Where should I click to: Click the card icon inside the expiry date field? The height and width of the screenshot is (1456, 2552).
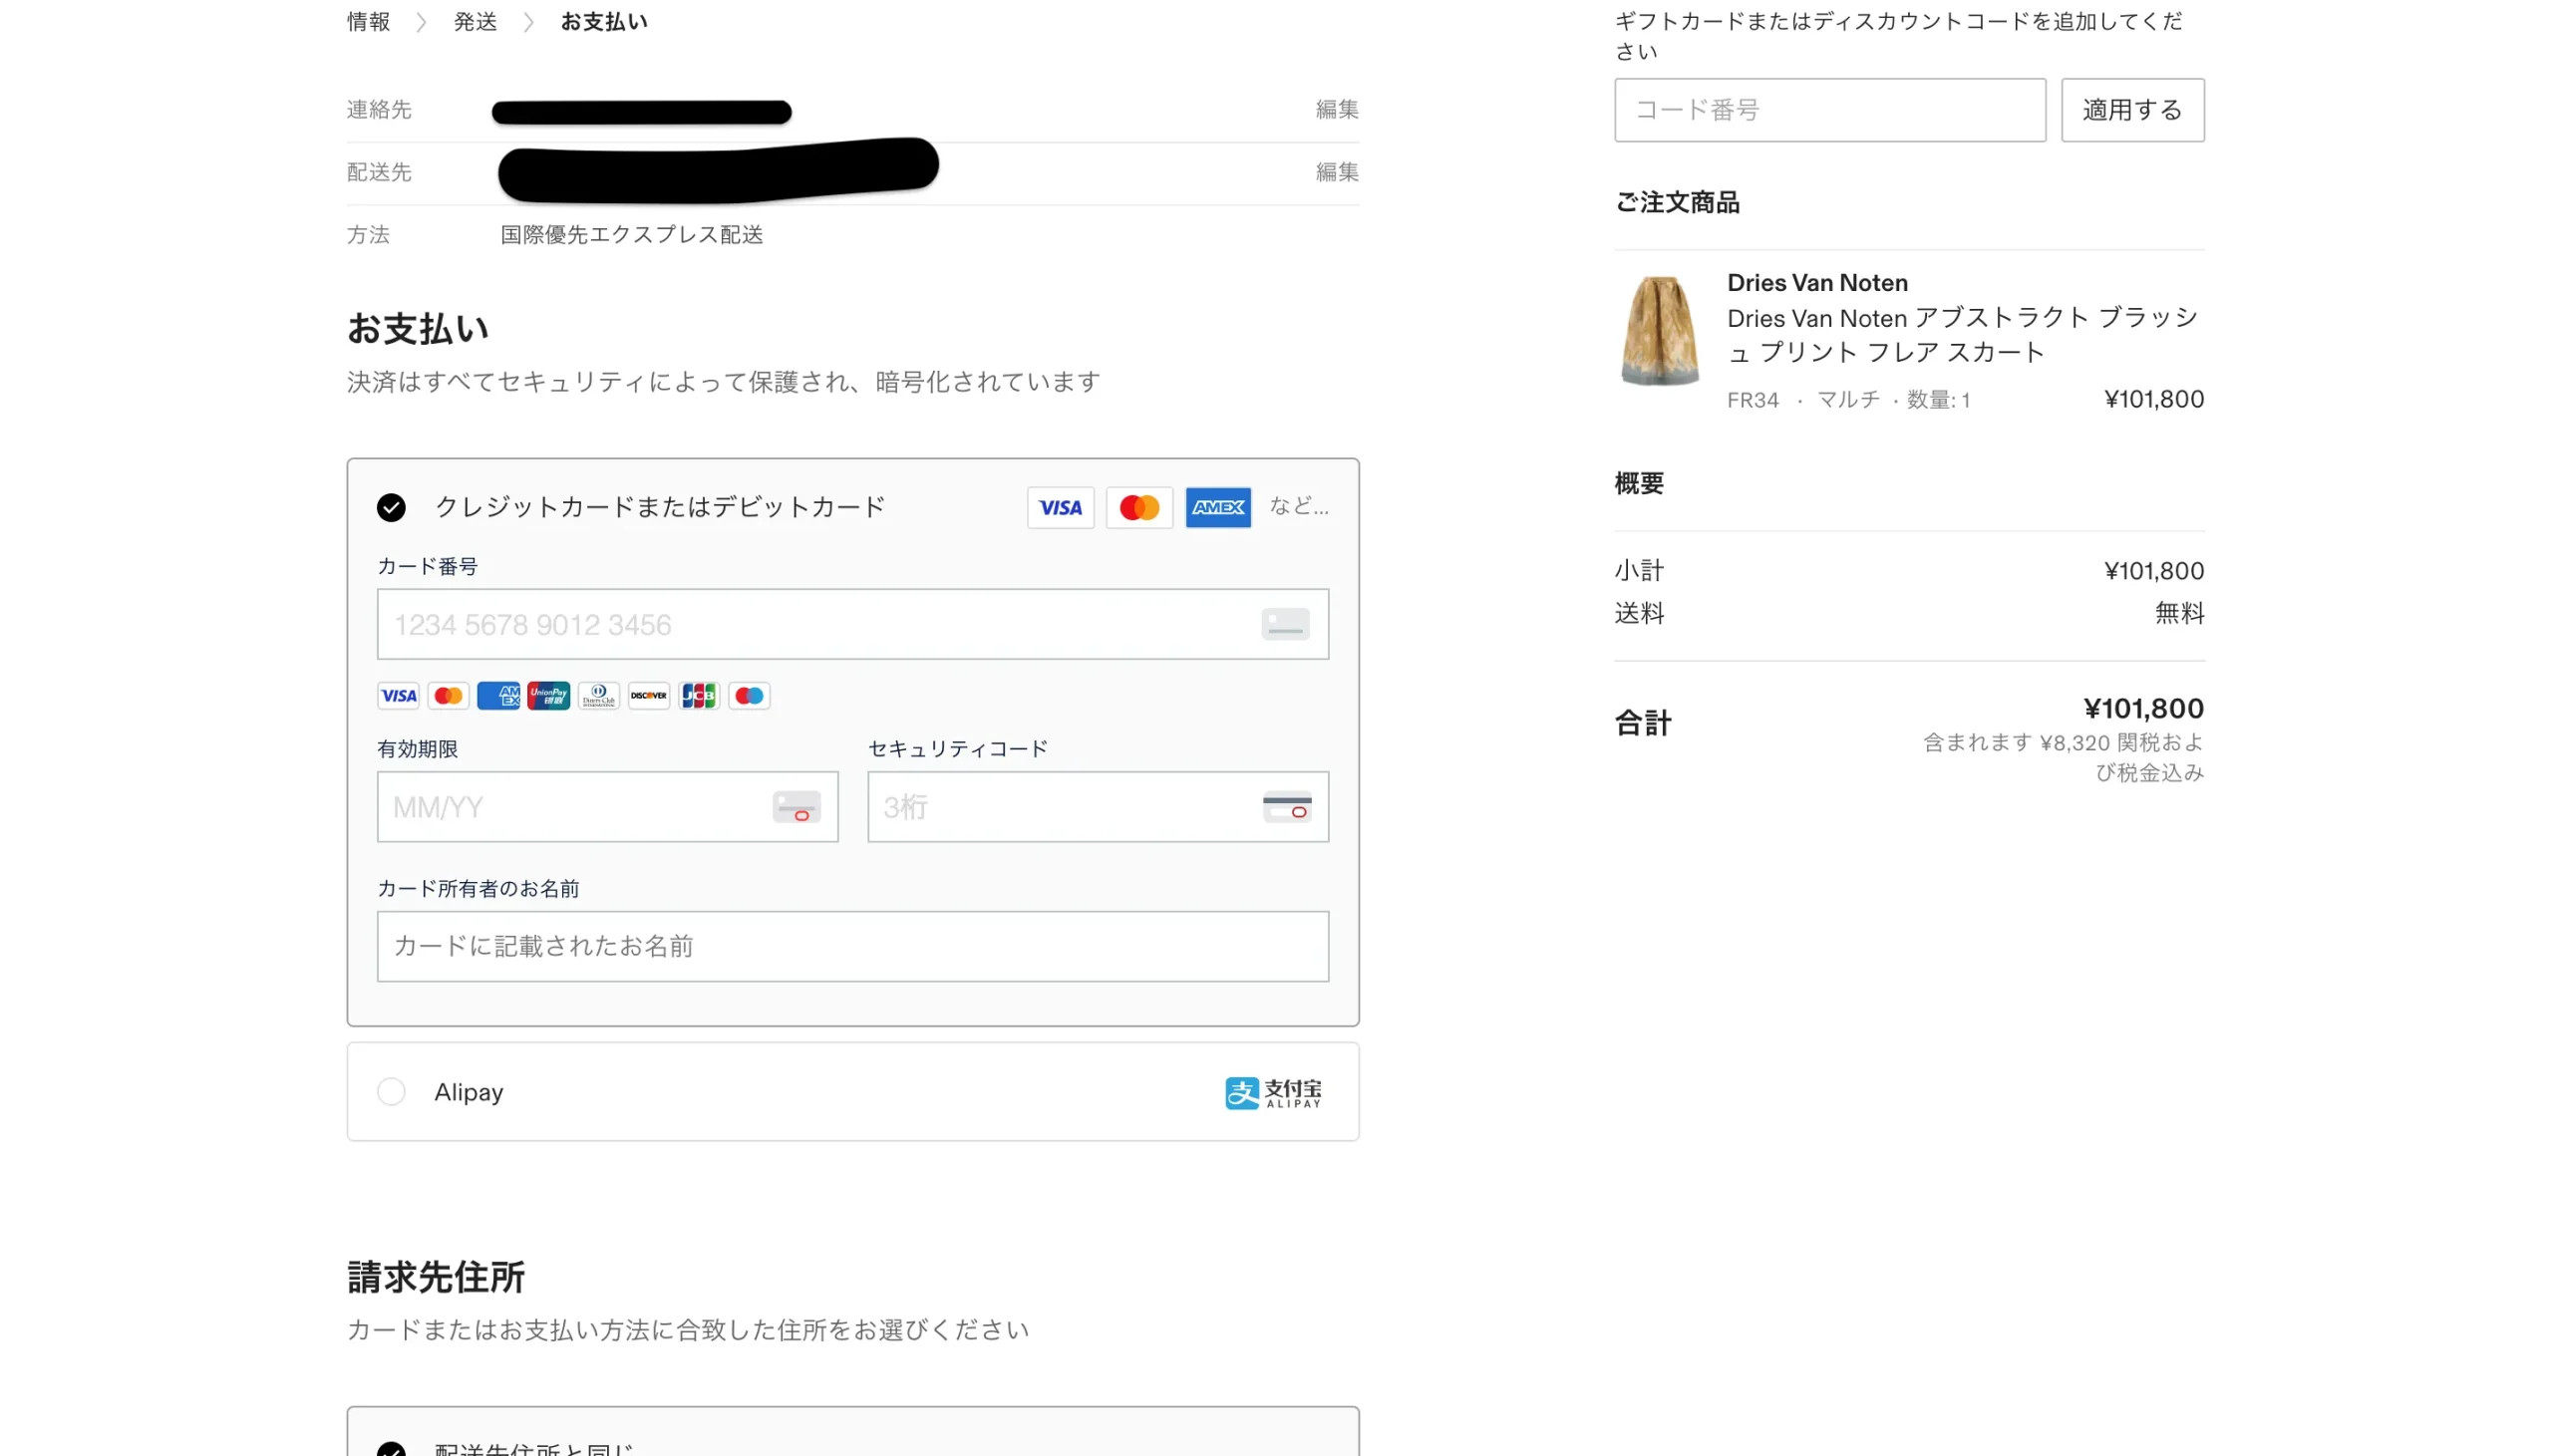(x=796, y=807)
